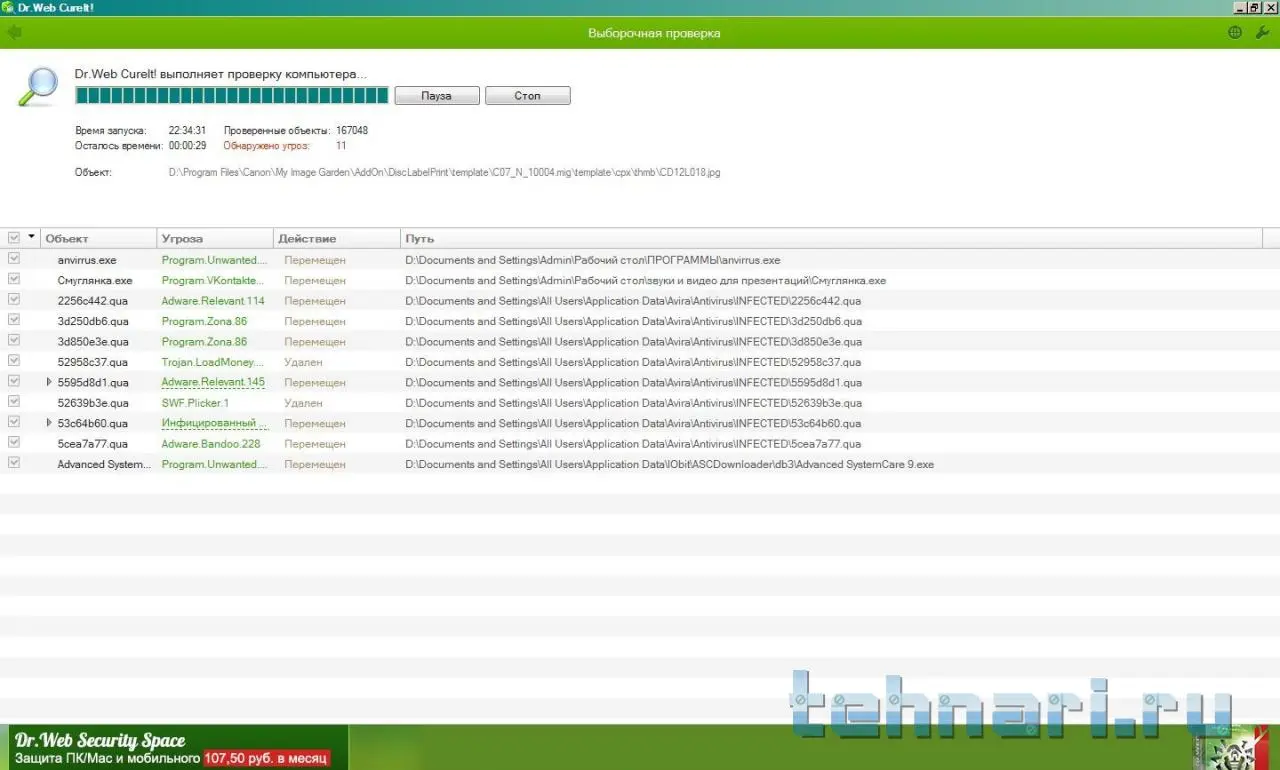Click the back arrow in the green header
The image size is (1280, 770).
pyautogui.click(x=13, y=32)
